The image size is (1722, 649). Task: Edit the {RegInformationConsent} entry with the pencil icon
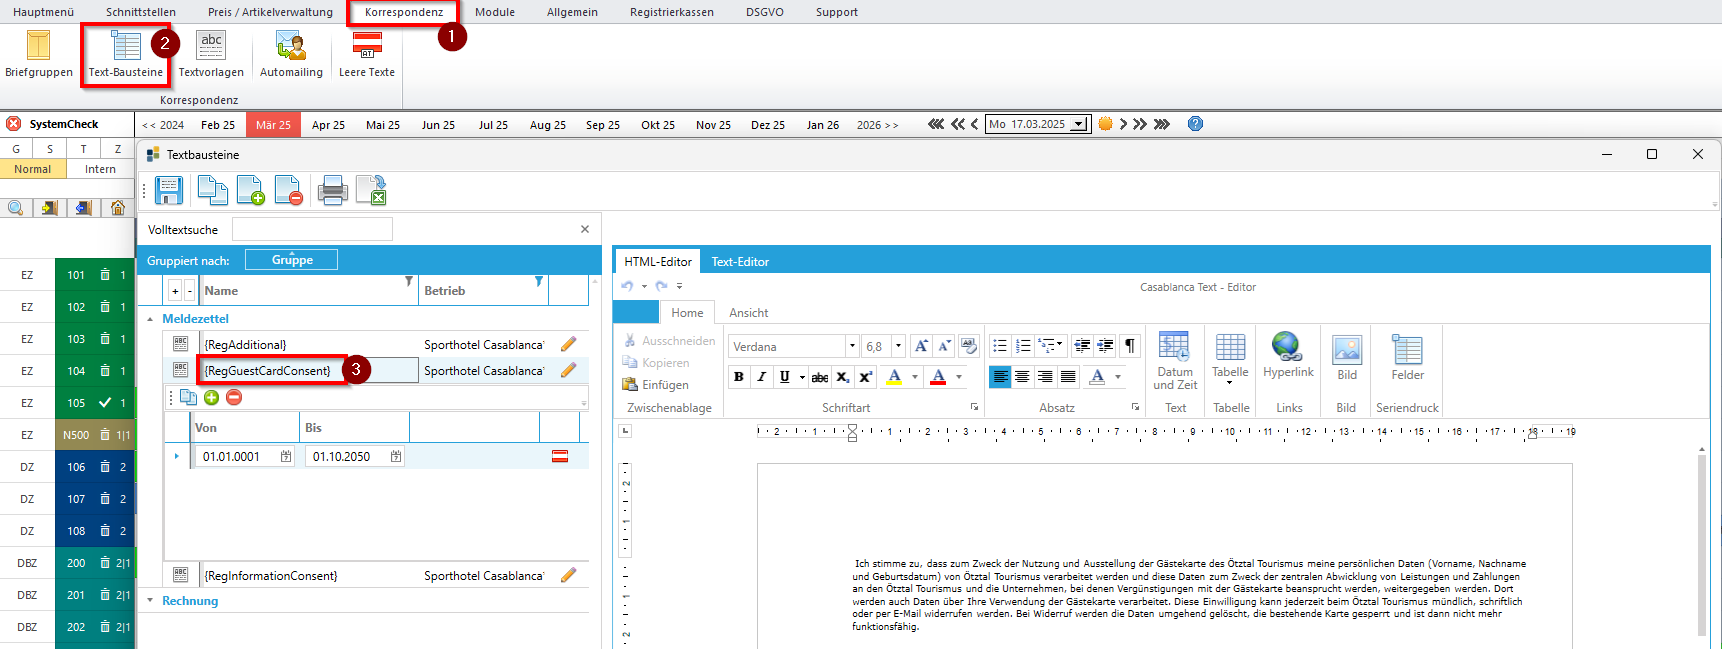[x=569, y=575]
